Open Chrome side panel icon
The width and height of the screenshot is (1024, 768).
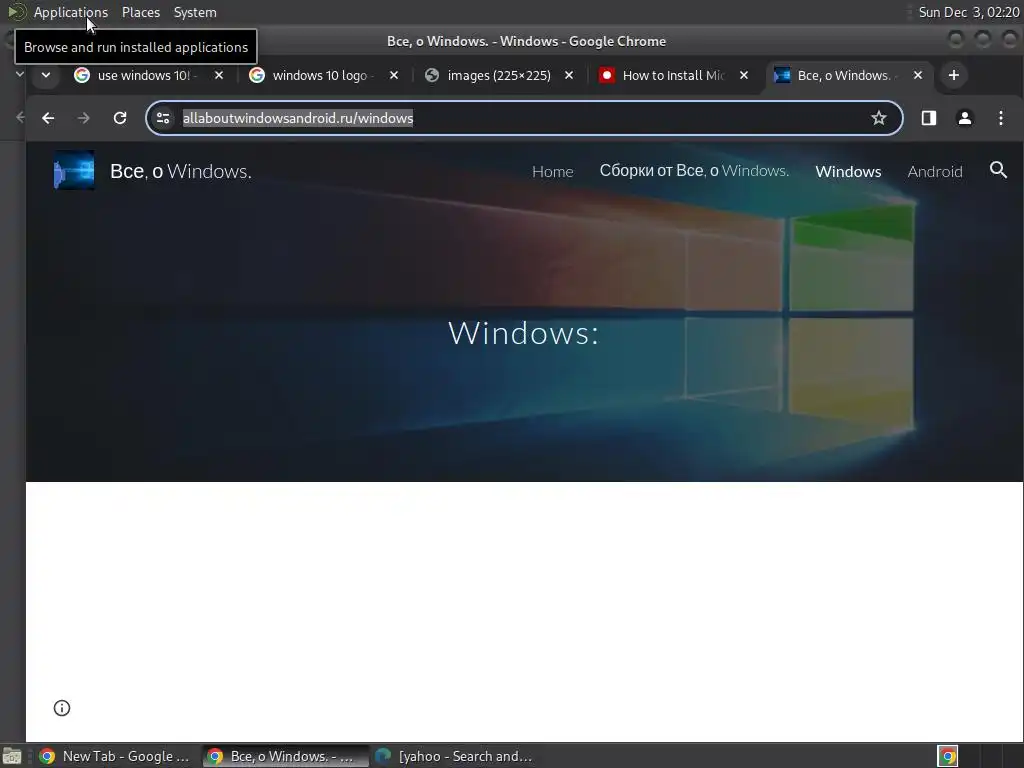click(929, 118)
